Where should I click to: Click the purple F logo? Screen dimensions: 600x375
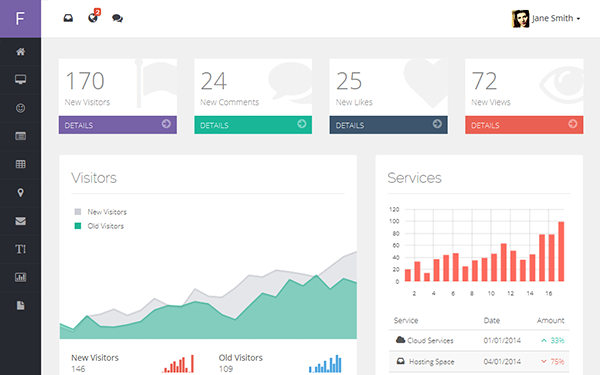pos(20,18)
